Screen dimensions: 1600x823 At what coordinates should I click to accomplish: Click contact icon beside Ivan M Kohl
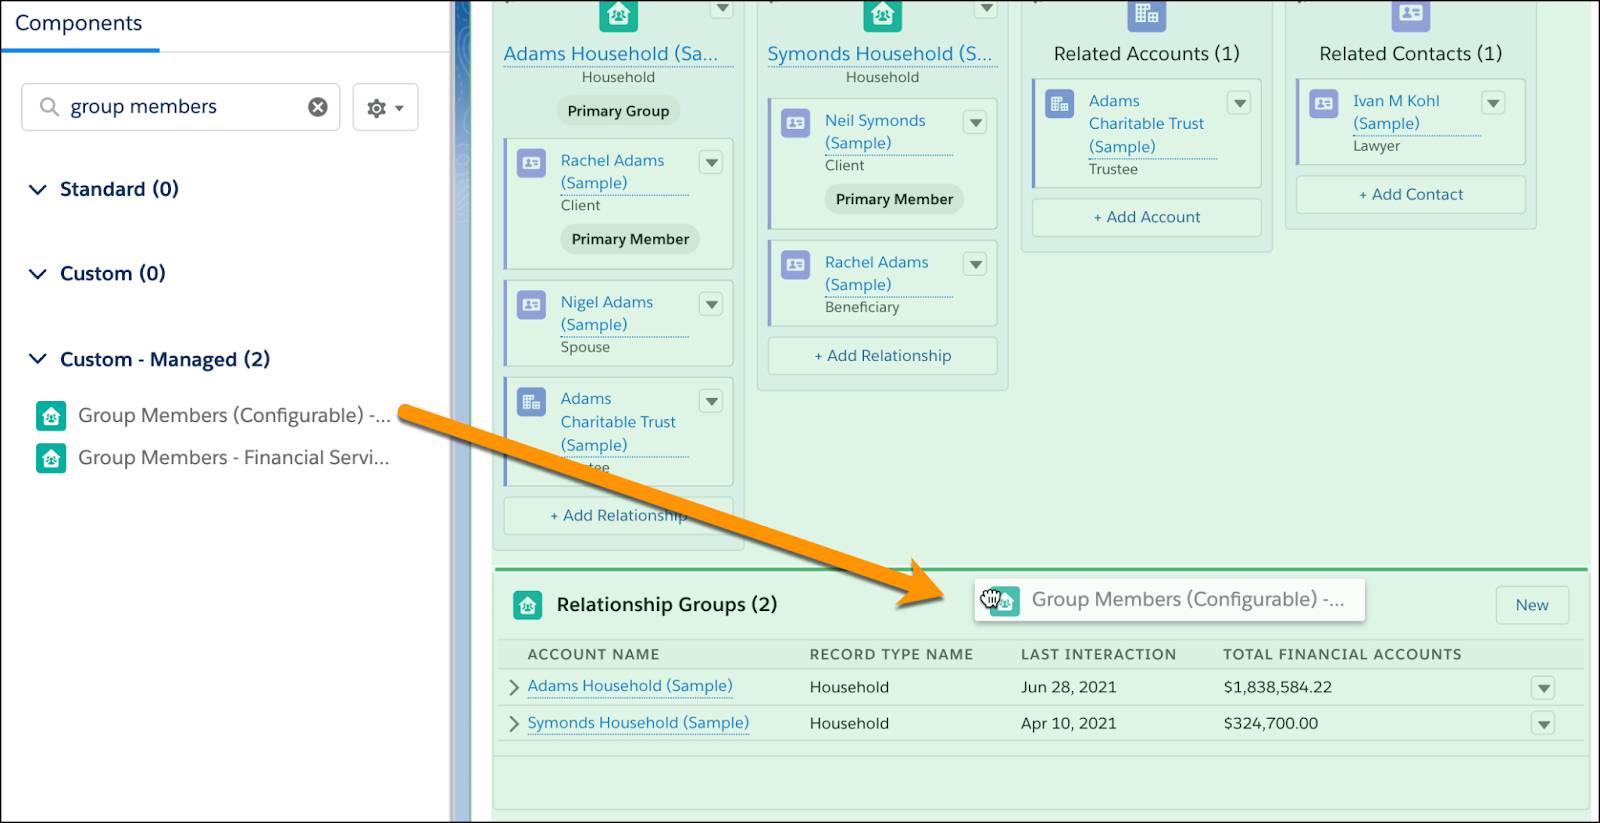pos(1324,104)
